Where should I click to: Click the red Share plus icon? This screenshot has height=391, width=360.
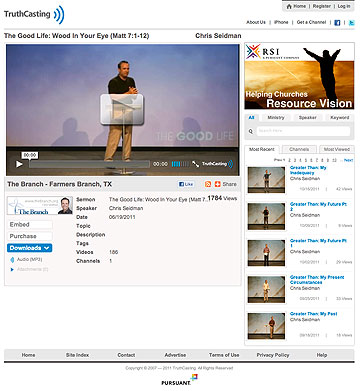click(217, 184)
